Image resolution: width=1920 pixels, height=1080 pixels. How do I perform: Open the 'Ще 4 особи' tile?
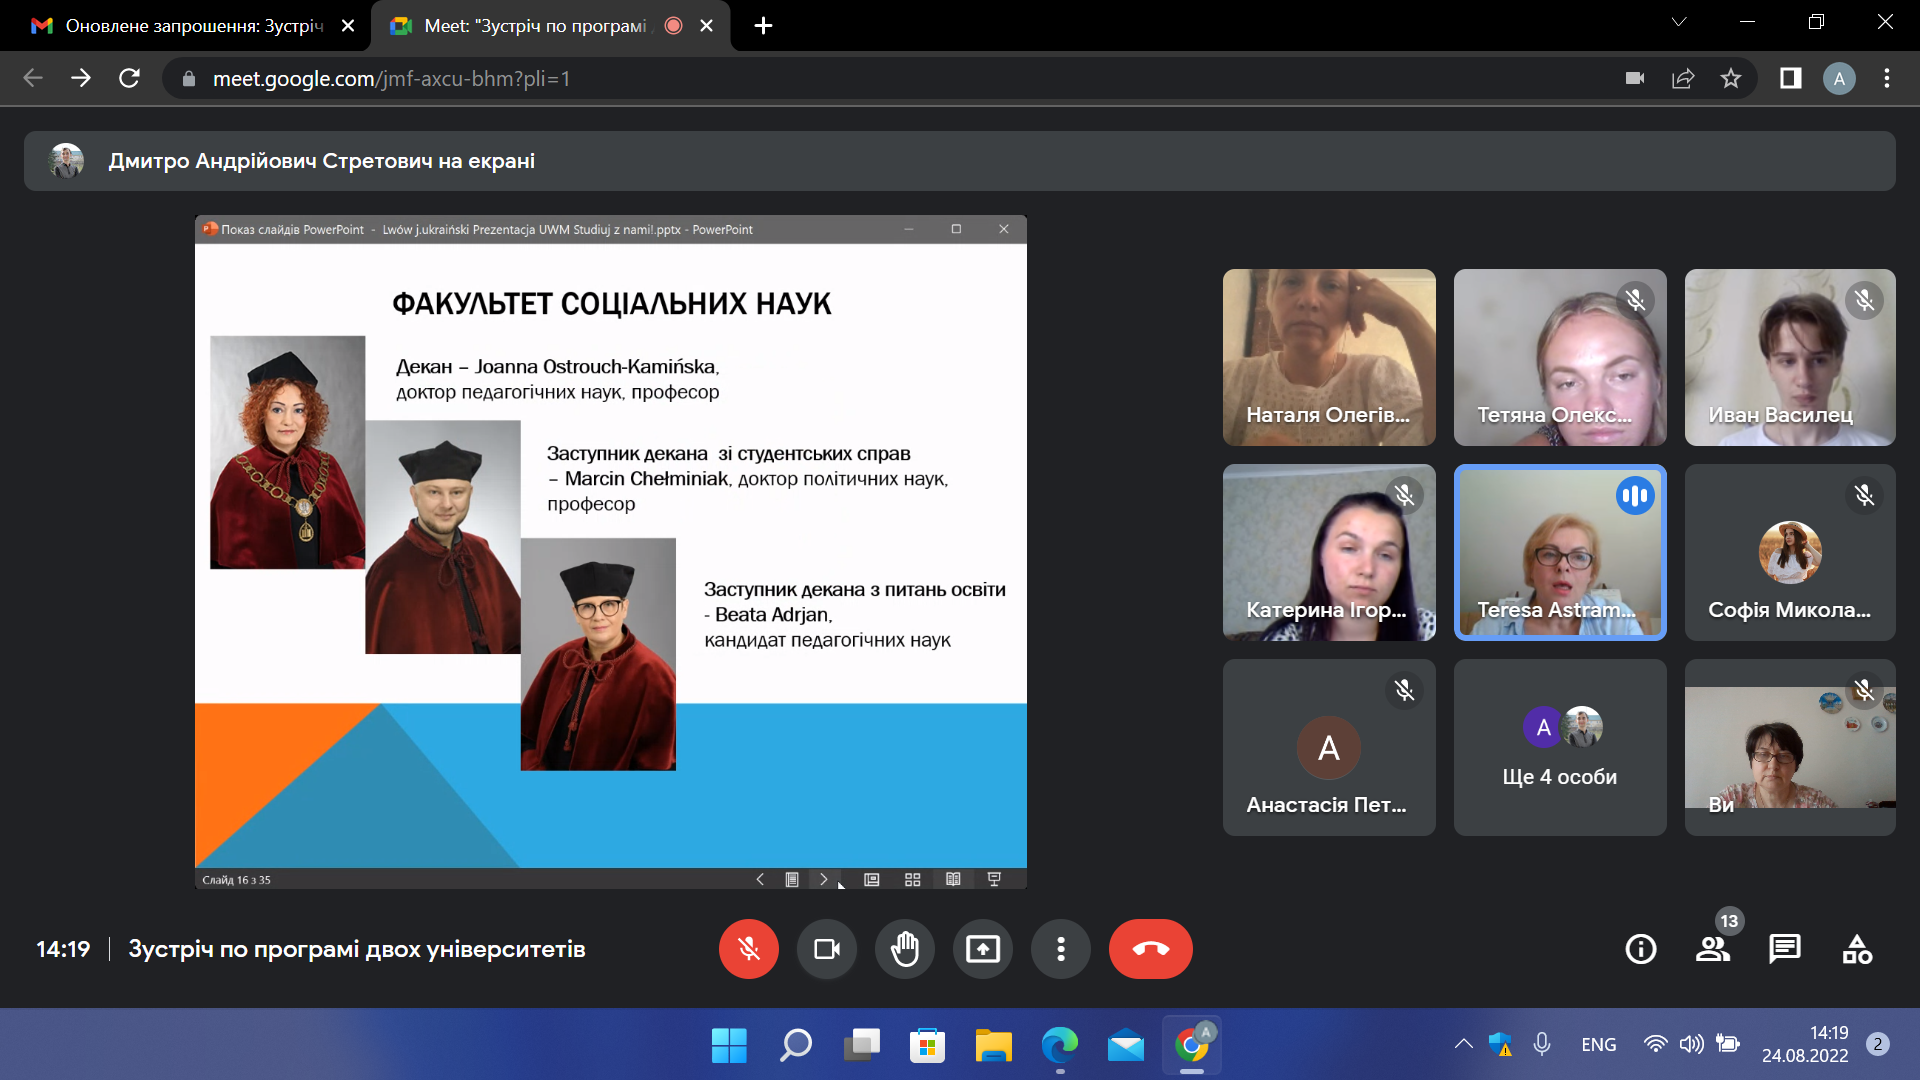(x=1559, y=747)
